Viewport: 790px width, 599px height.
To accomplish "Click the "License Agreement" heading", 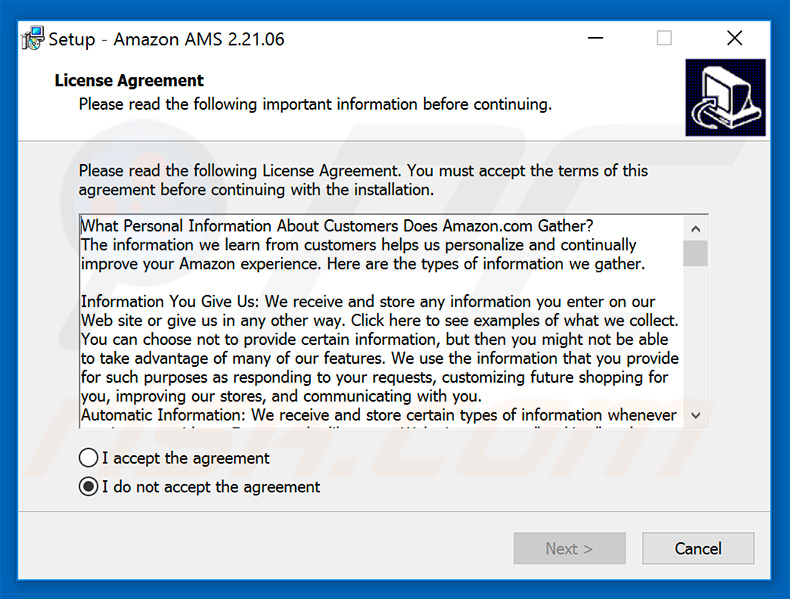I will [129, 81].
